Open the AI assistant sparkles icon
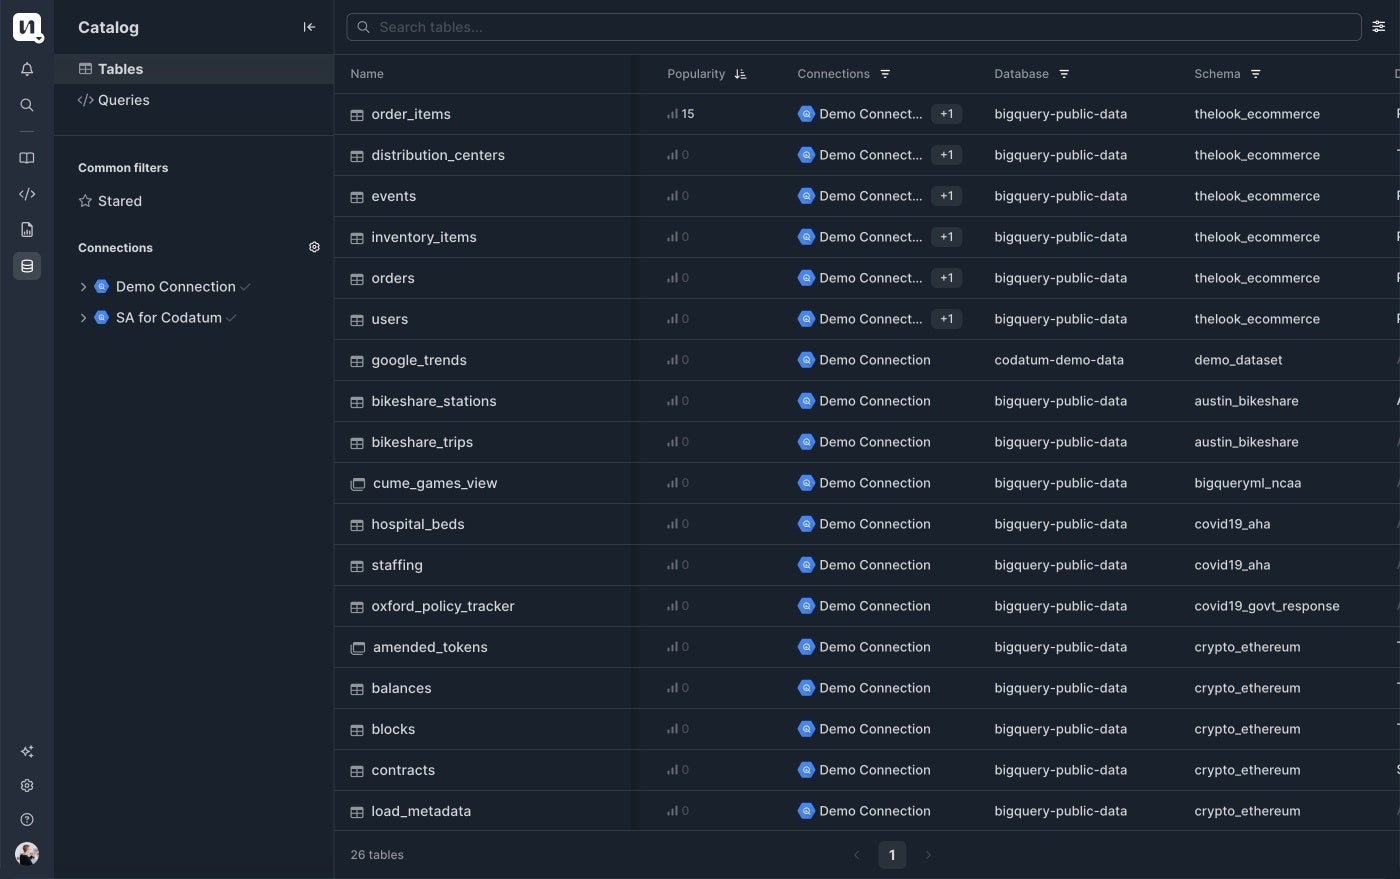1400x879 pixels. 27,751
